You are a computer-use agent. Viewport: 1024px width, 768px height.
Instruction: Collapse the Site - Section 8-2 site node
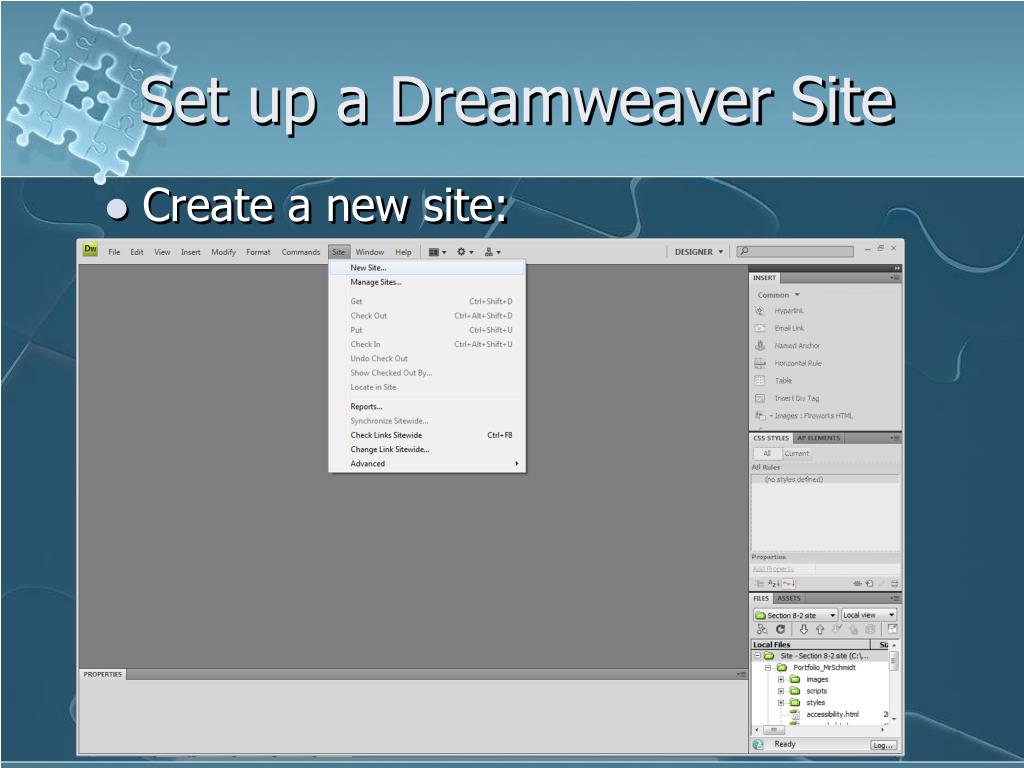coord(758,656)
